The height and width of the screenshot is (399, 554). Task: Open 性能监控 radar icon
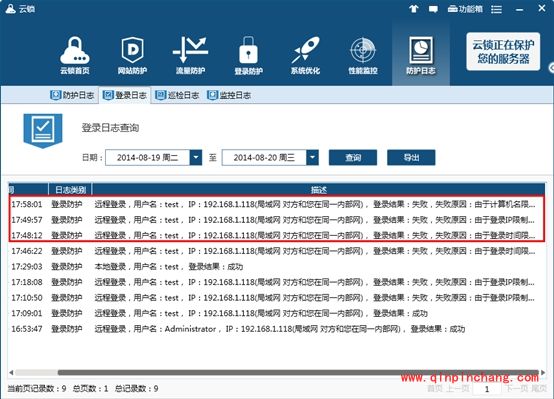coord(363,55)
